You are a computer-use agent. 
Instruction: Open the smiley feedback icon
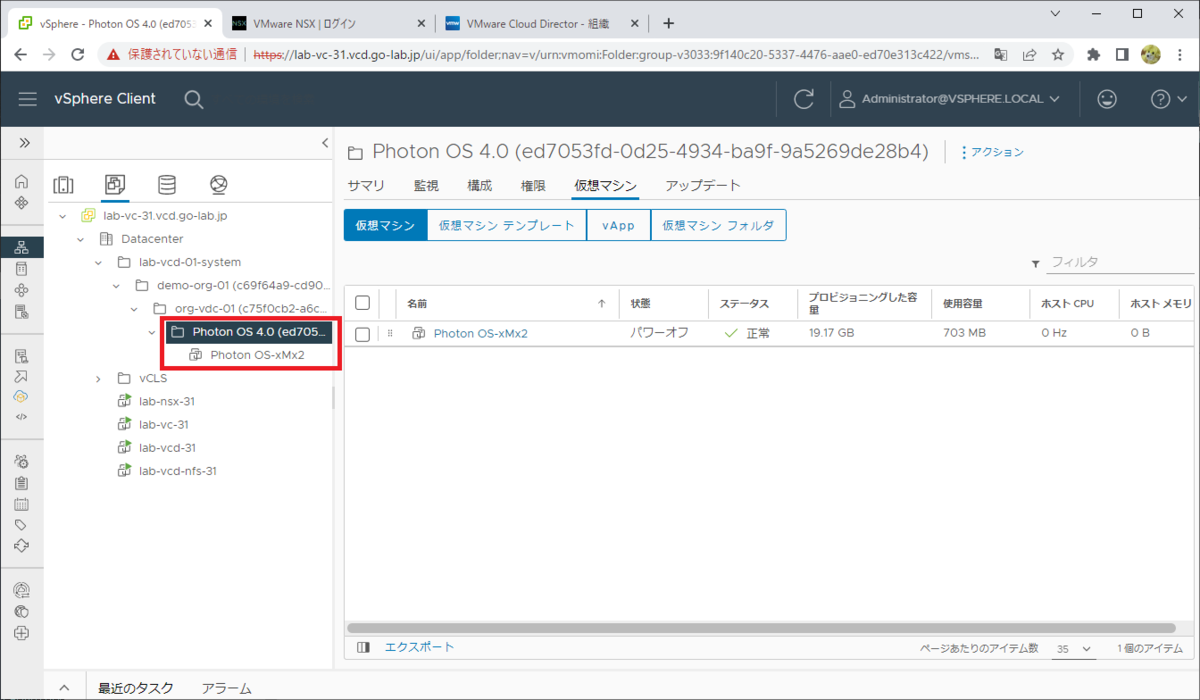tap(1107, 99)
